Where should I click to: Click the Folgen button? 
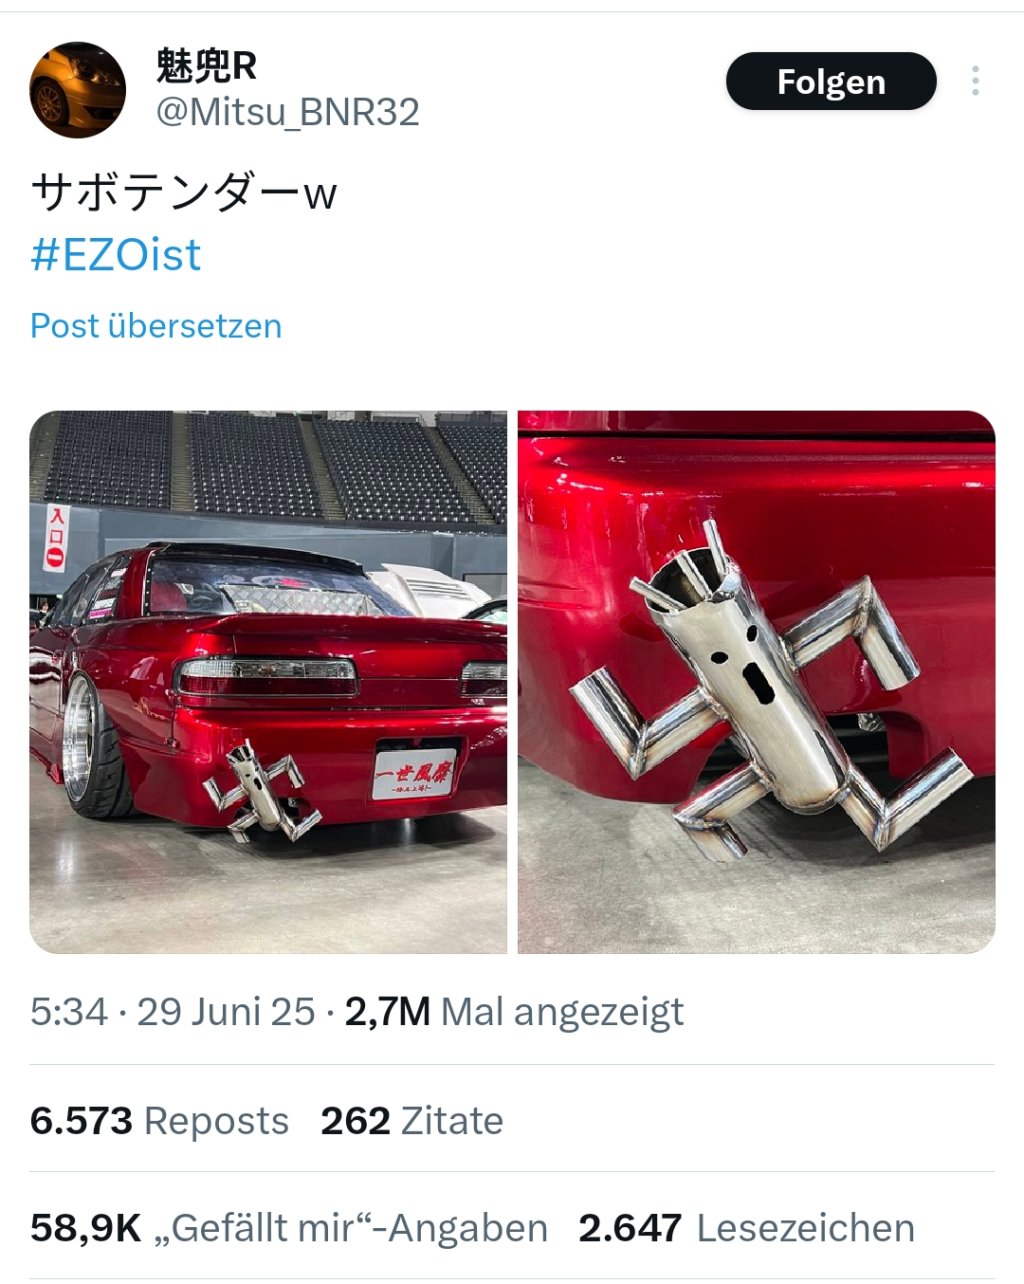[x=831, y=81]
